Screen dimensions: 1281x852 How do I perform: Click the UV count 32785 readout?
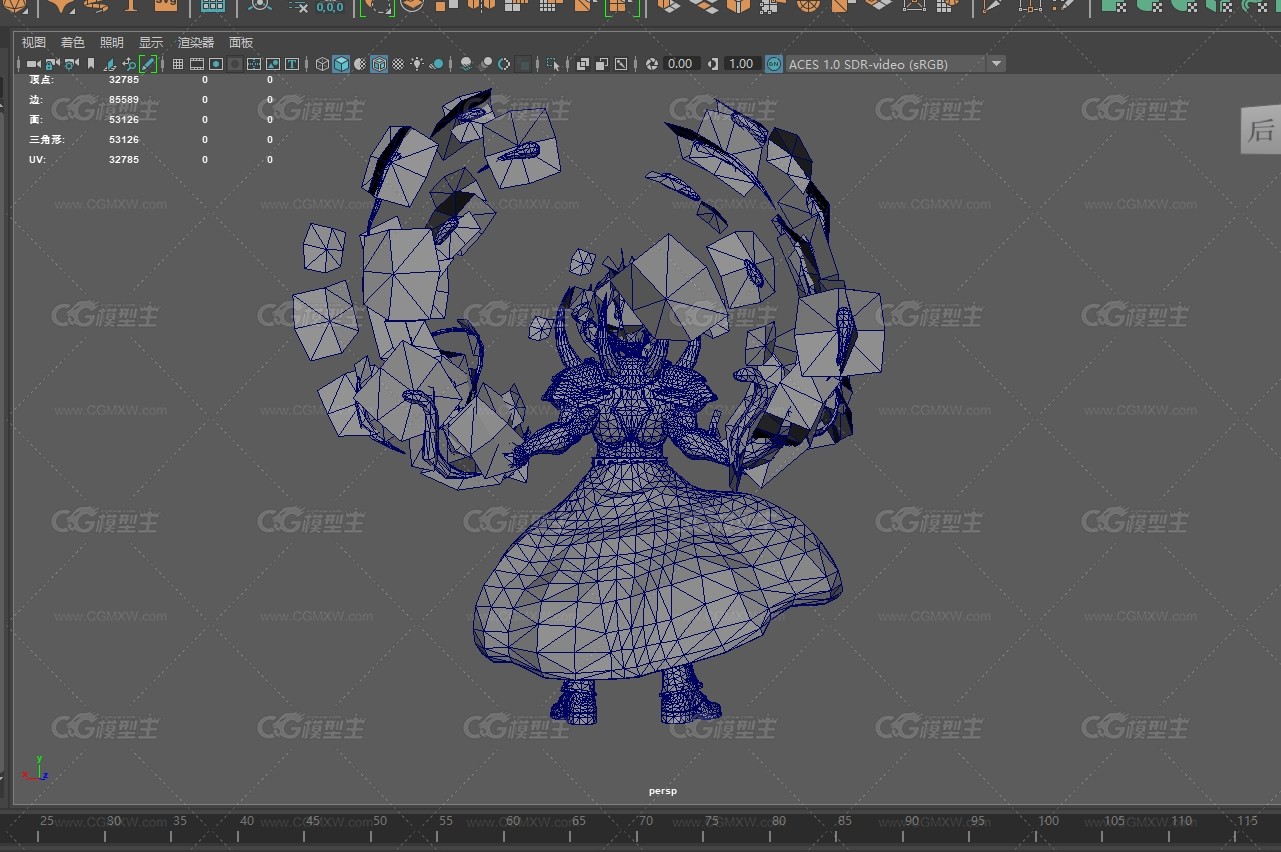[x=124, y=159]
